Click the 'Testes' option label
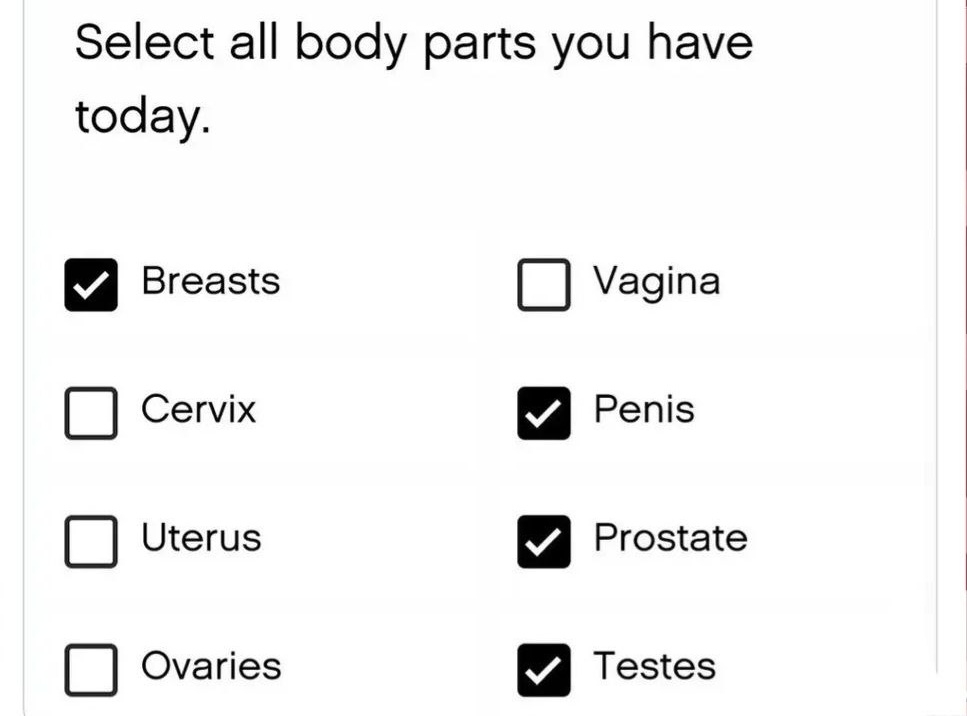The height and width of the screenshot is (716, 967). click(654, 666)
